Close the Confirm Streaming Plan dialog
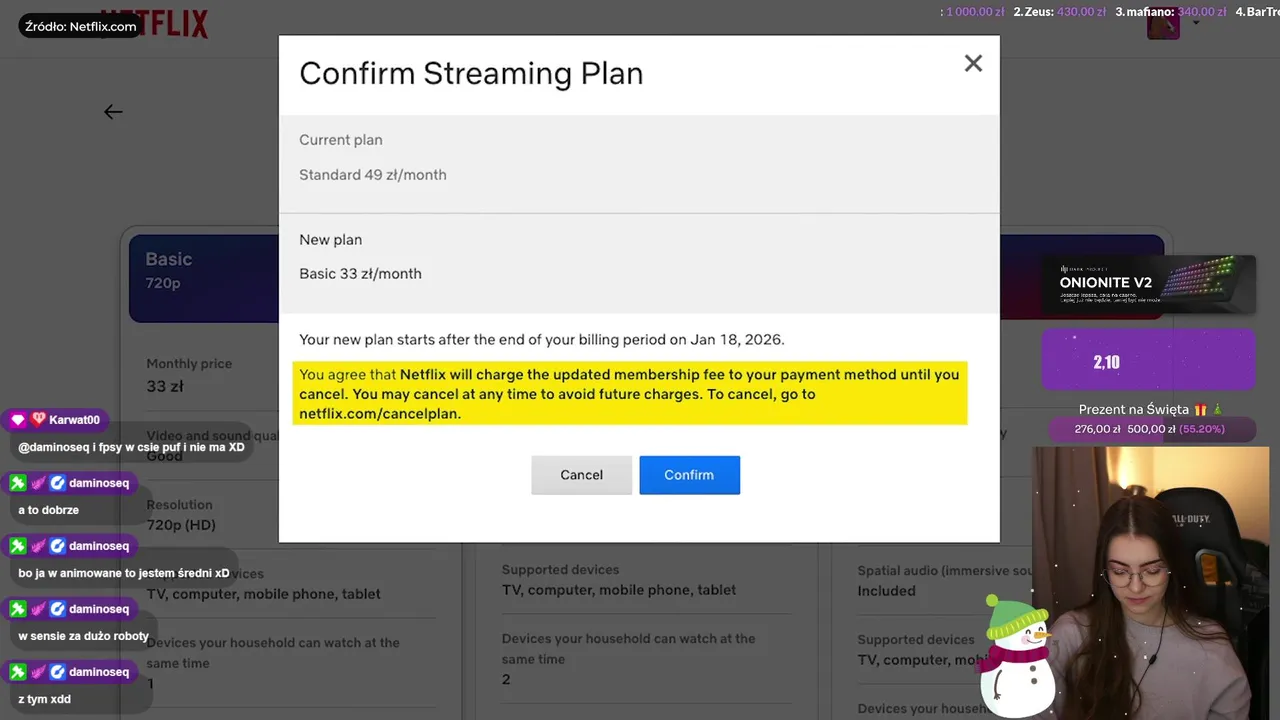This screenshot has width=1280, height=720. click(973, 63)
